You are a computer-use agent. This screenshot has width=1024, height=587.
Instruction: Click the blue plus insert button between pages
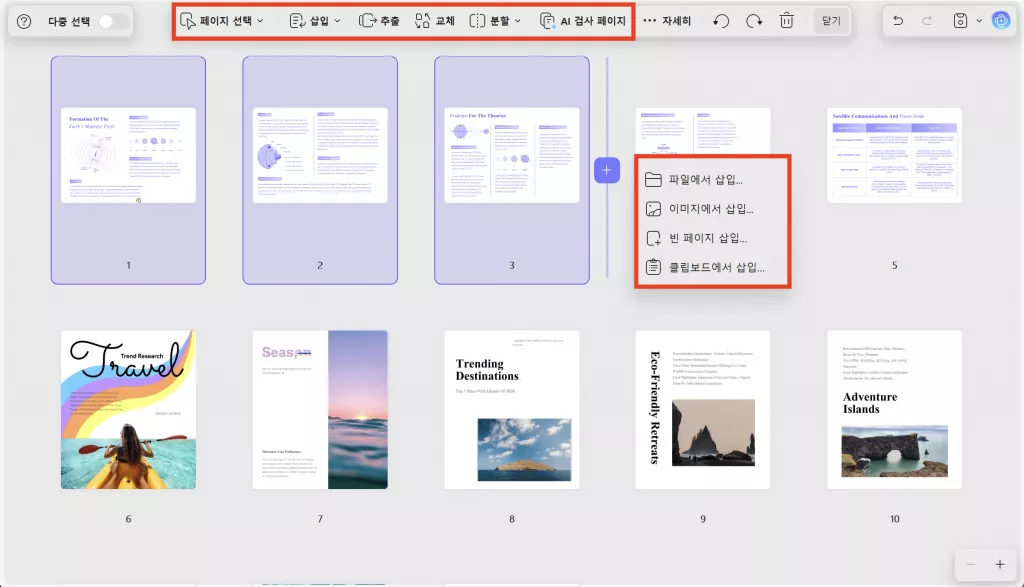pos(607,170)
